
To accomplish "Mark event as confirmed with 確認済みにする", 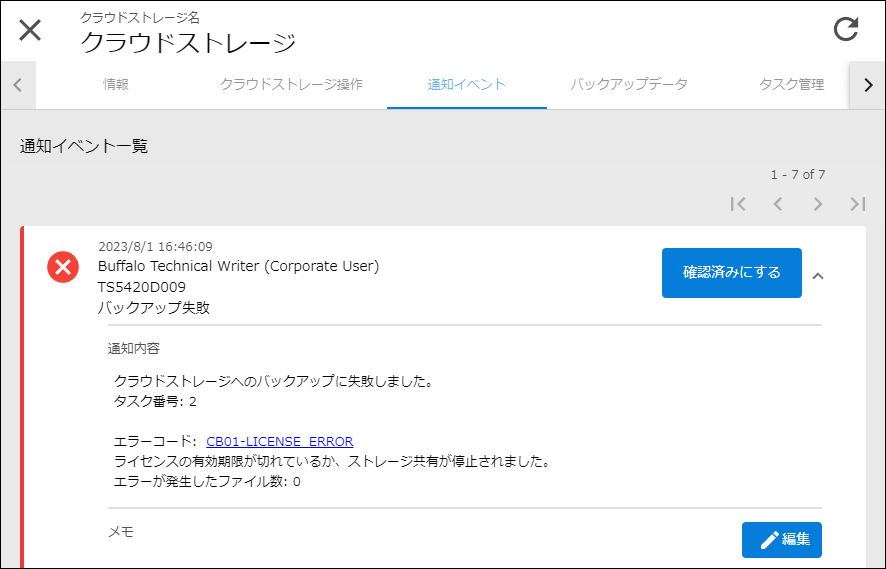I will click(x=732, y=273).
